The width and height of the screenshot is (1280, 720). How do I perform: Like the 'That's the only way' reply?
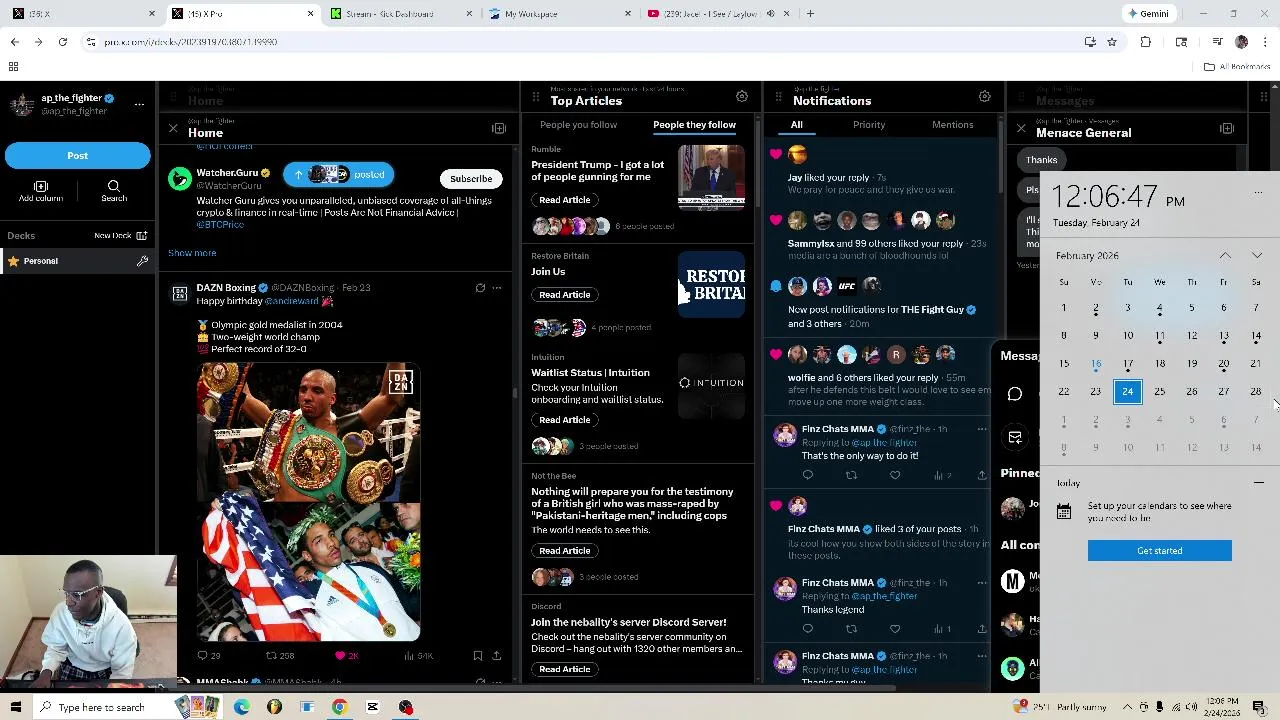[x=895, y=475]
